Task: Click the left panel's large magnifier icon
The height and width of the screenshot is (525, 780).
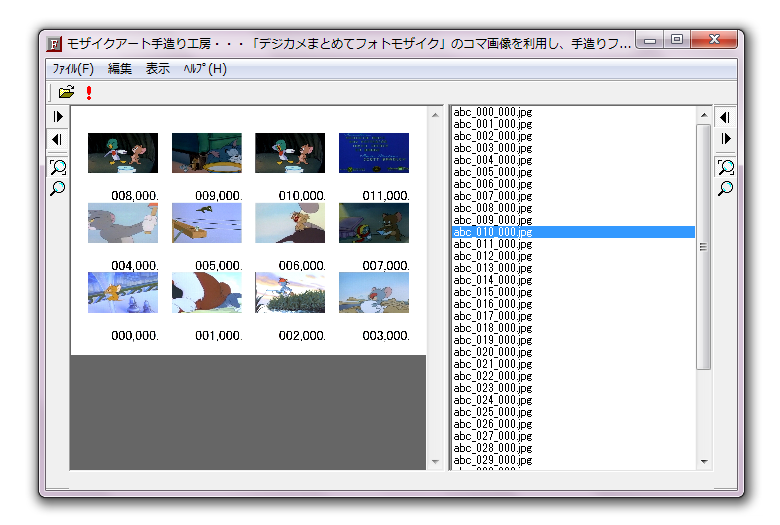Action: tap(58, 167)
